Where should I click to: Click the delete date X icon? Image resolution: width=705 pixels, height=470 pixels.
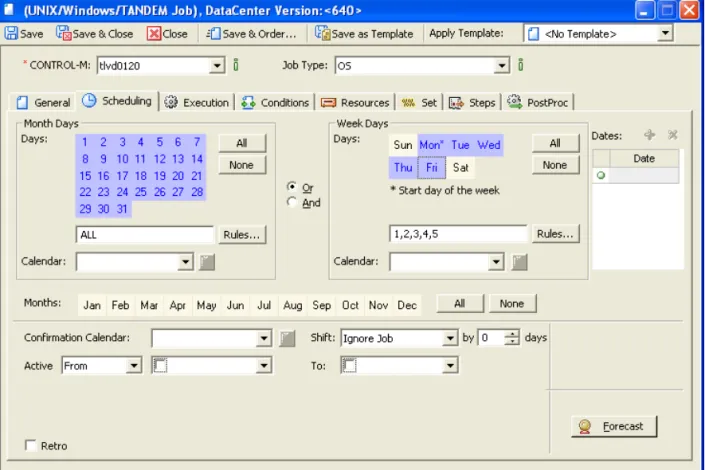tap(673, 134)
